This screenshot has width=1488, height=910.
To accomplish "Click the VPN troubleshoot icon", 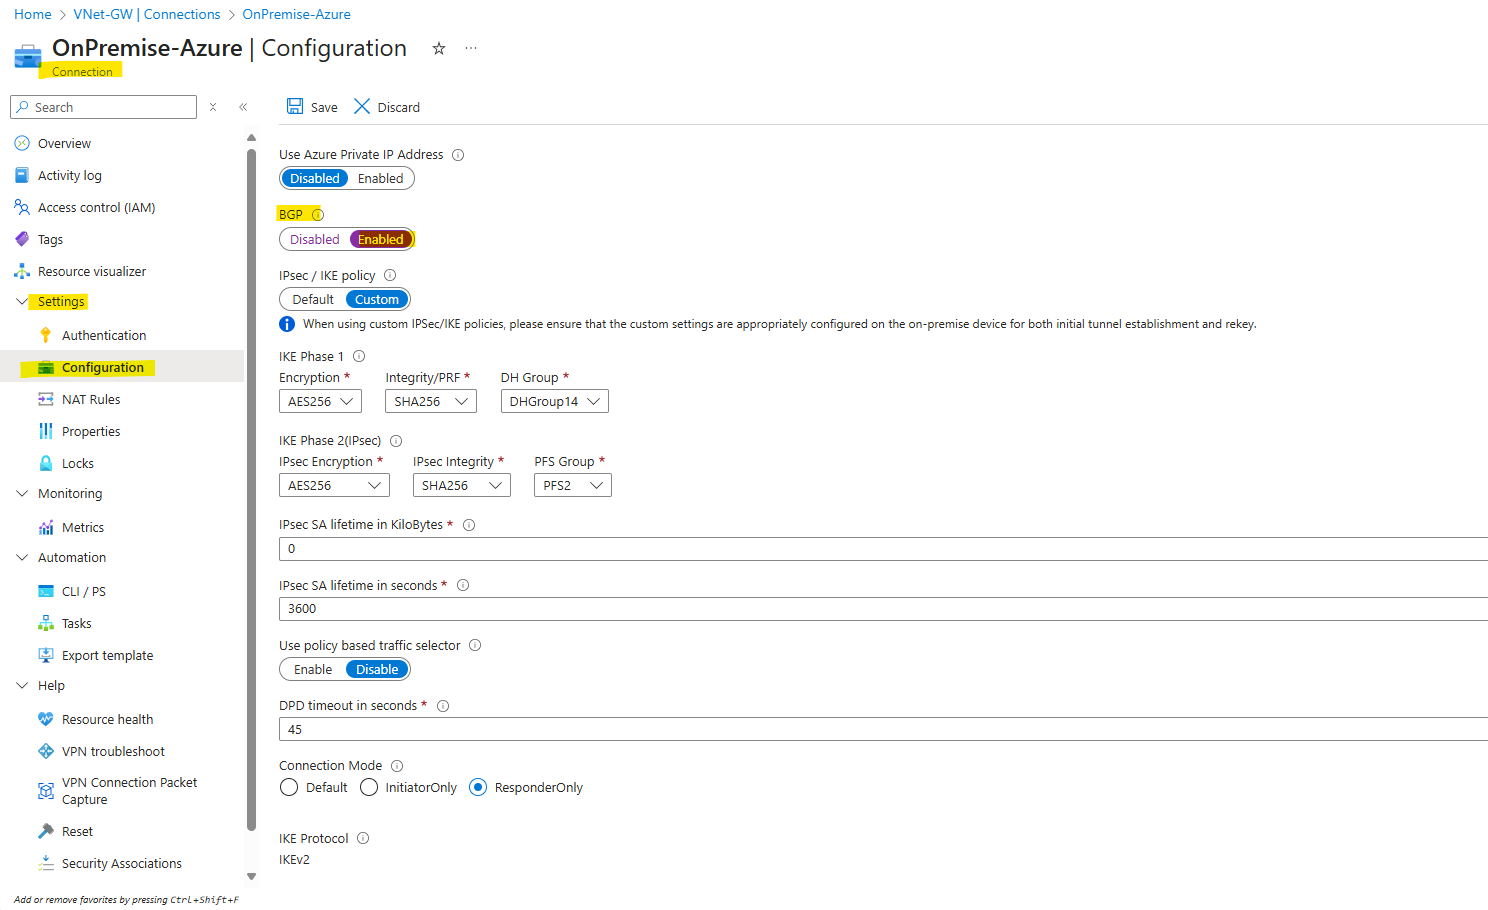I will tap(46, 751).
